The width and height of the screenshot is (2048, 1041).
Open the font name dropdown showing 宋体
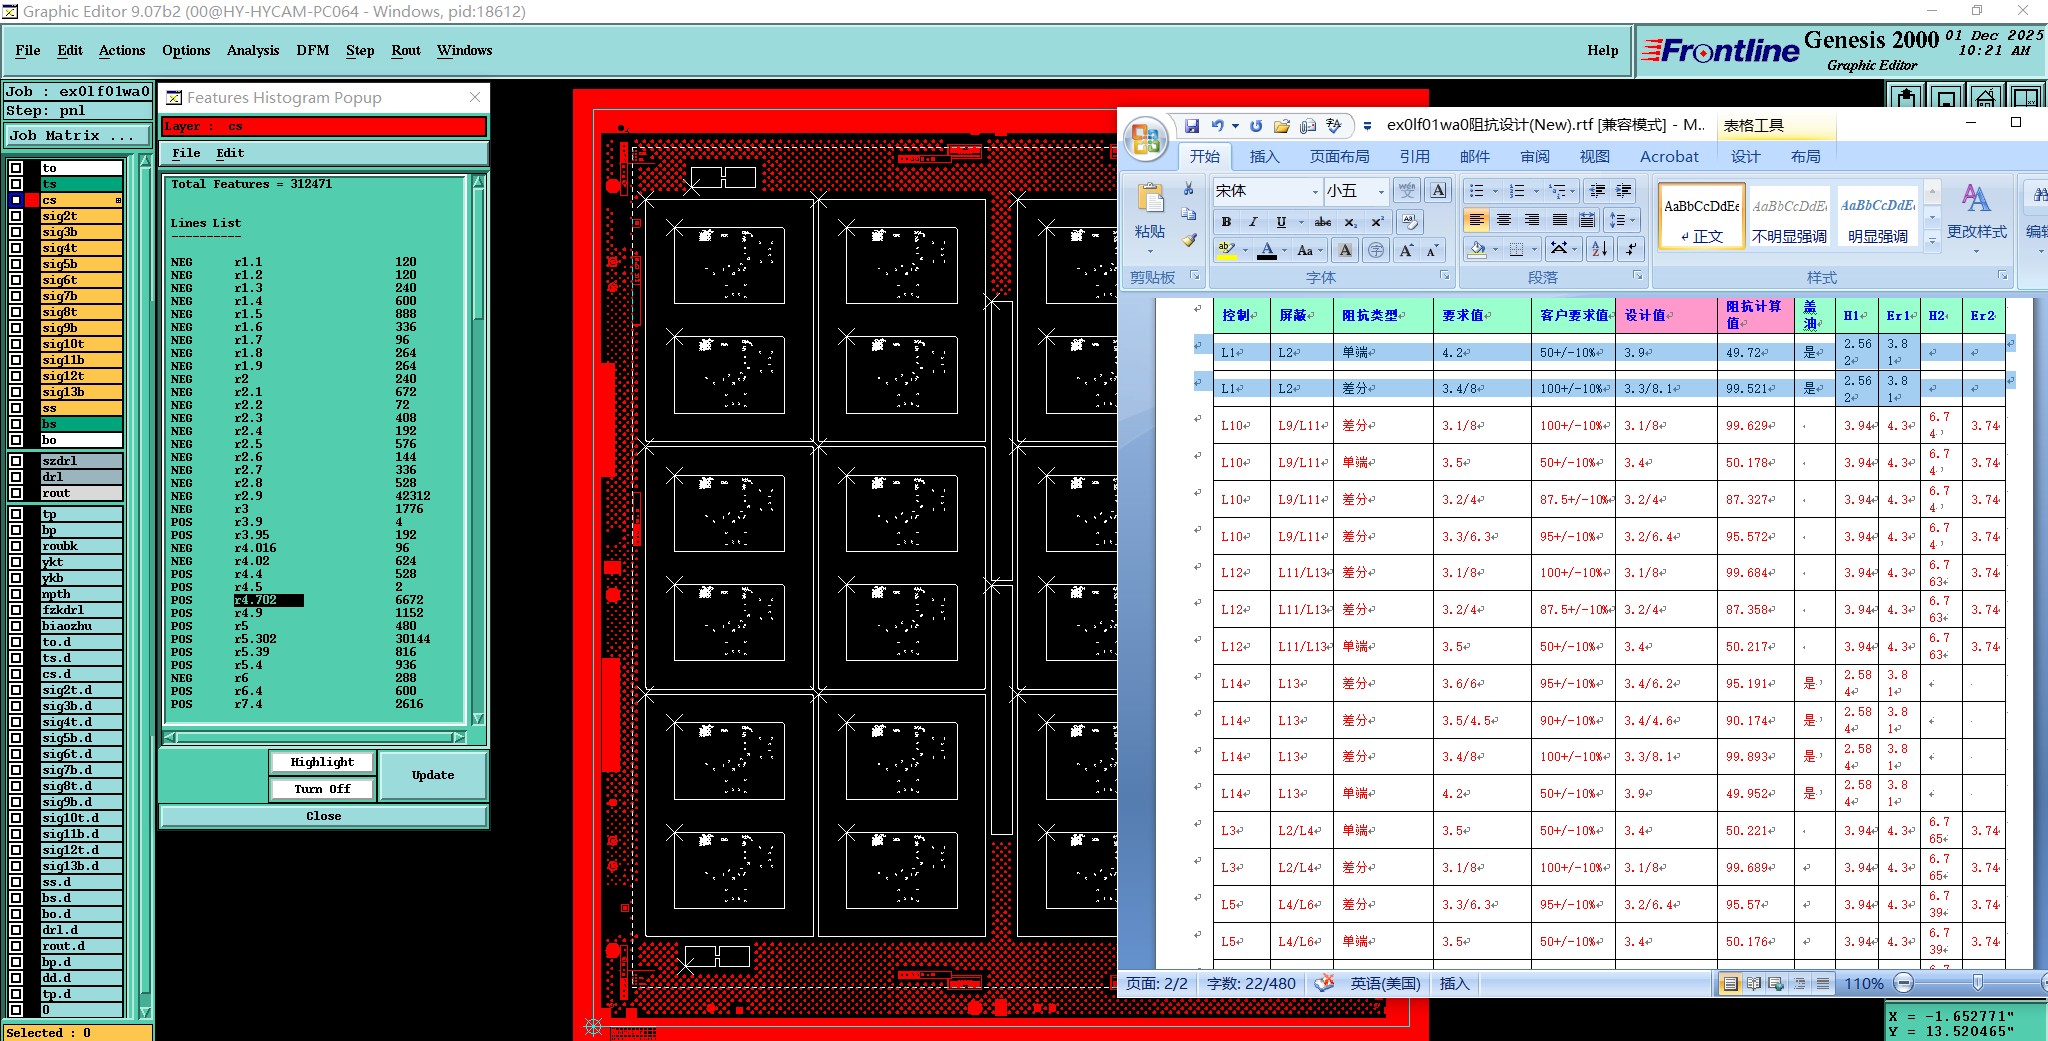point(1315,191)
